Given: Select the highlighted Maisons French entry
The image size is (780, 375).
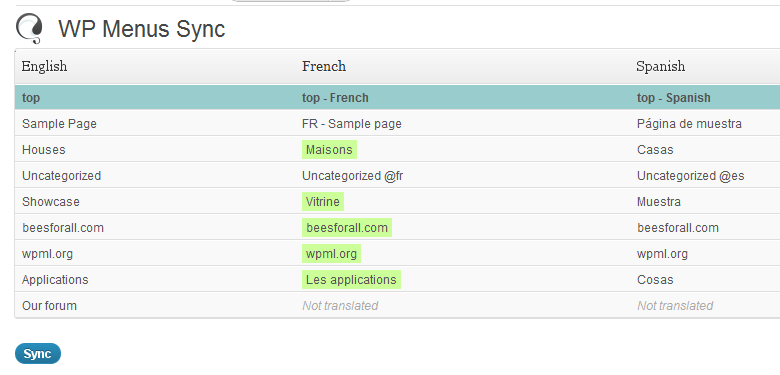Looking at the screenshot, I should (x=329, y=150).
